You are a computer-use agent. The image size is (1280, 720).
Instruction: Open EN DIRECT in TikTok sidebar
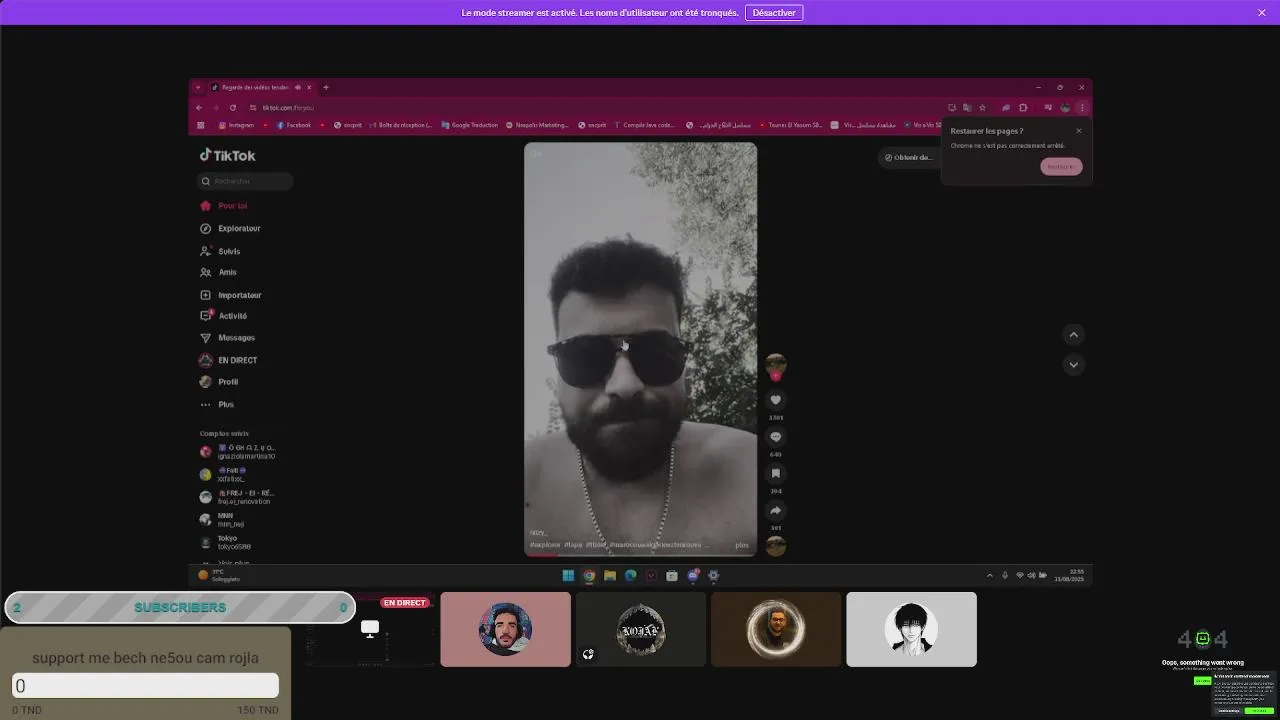pyautogui.click(x=228, y=360)
